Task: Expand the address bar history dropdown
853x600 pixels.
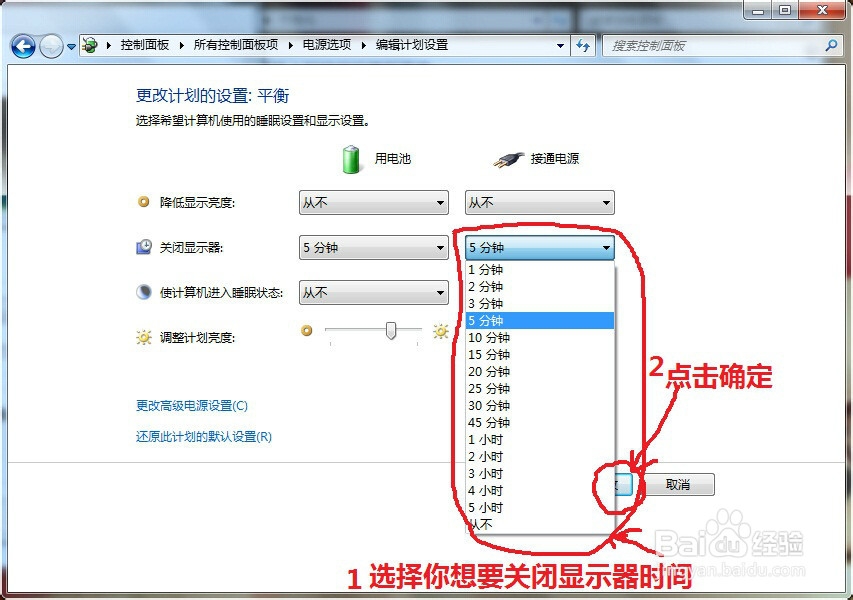Action: (560, 46)
